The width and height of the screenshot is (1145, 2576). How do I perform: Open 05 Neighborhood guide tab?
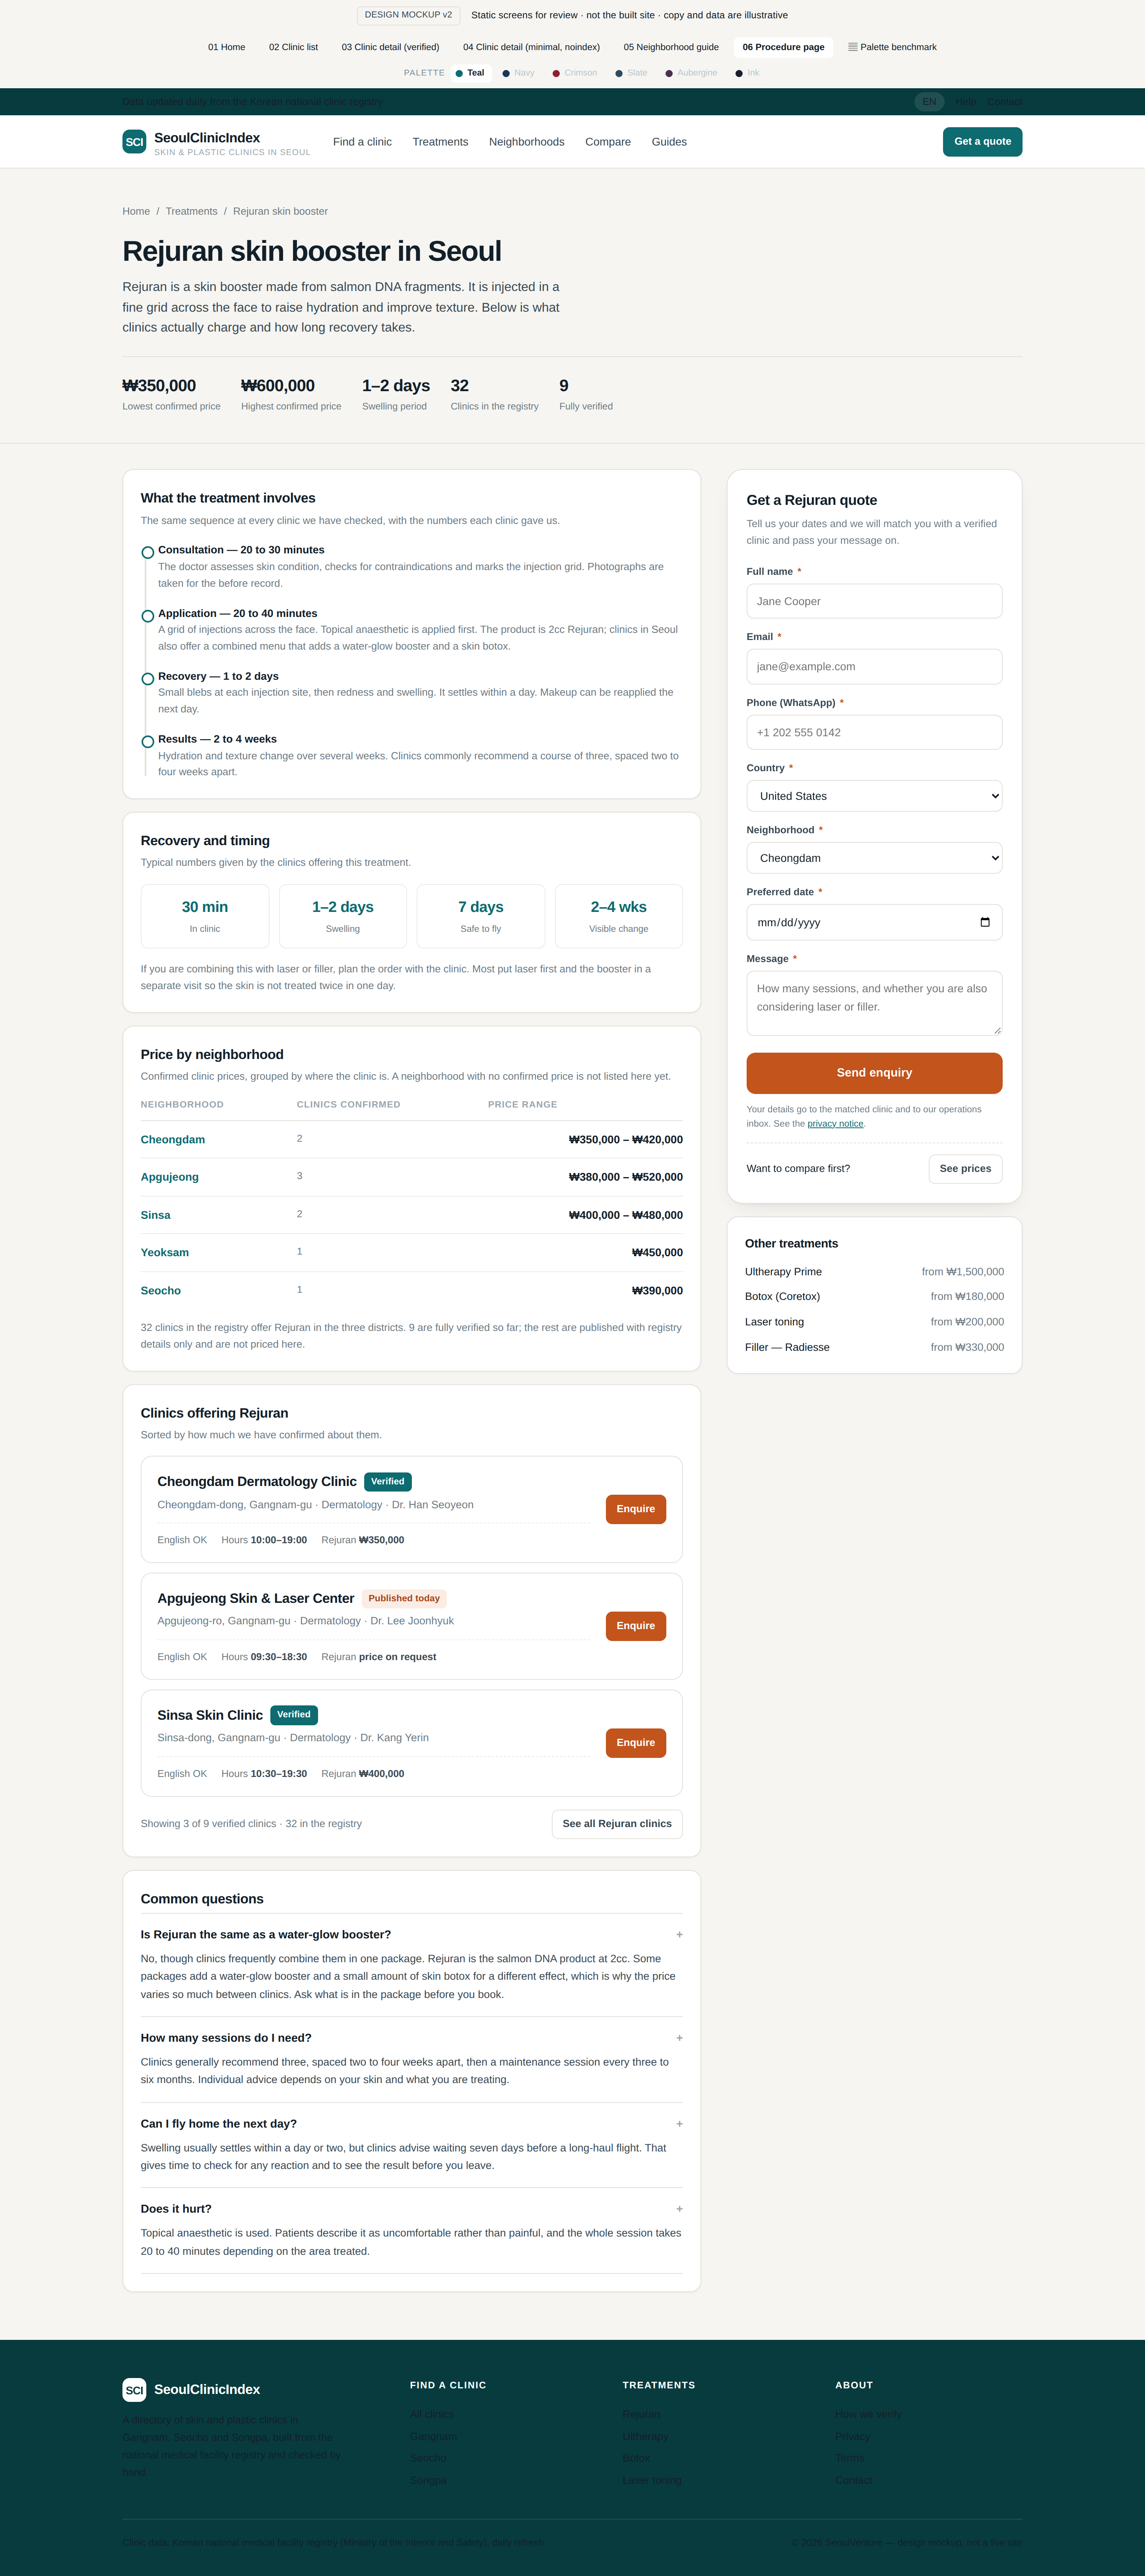671,47
